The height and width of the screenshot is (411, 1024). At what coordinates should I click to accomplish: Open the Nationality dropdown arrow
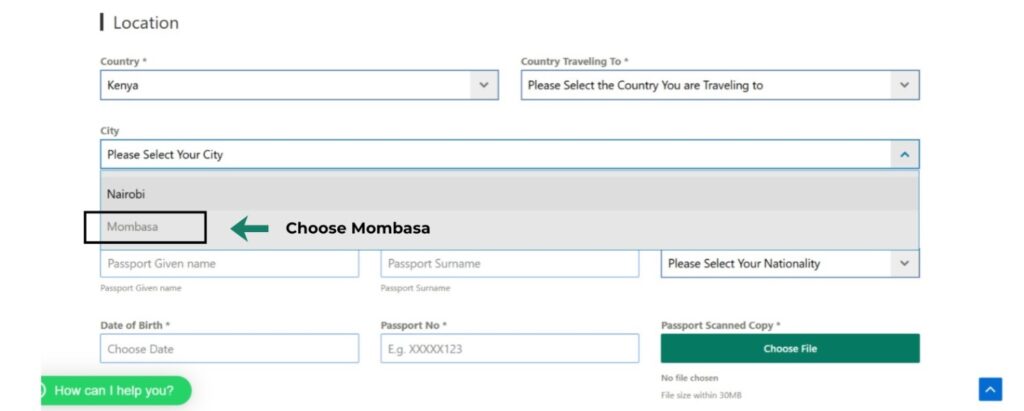904,263
